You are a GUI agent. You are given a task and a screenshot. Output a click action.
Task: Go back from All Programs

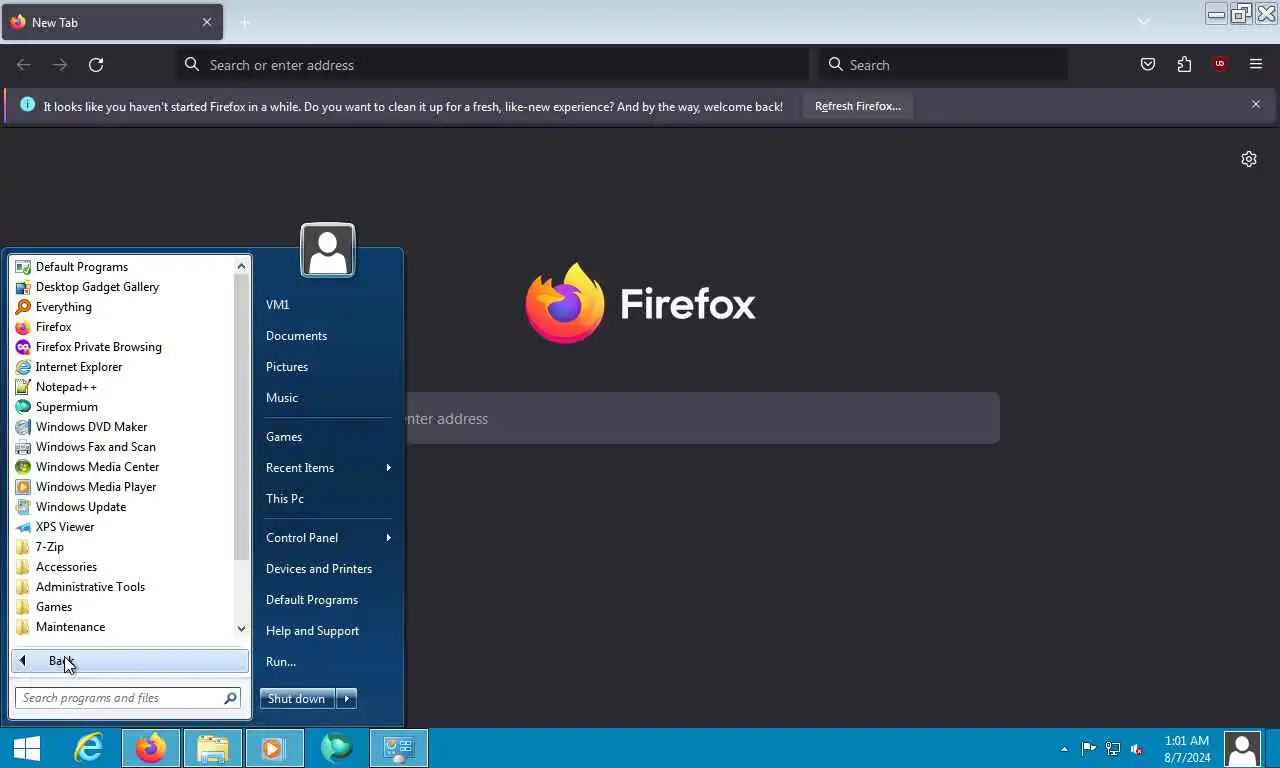tap(129, 661)
